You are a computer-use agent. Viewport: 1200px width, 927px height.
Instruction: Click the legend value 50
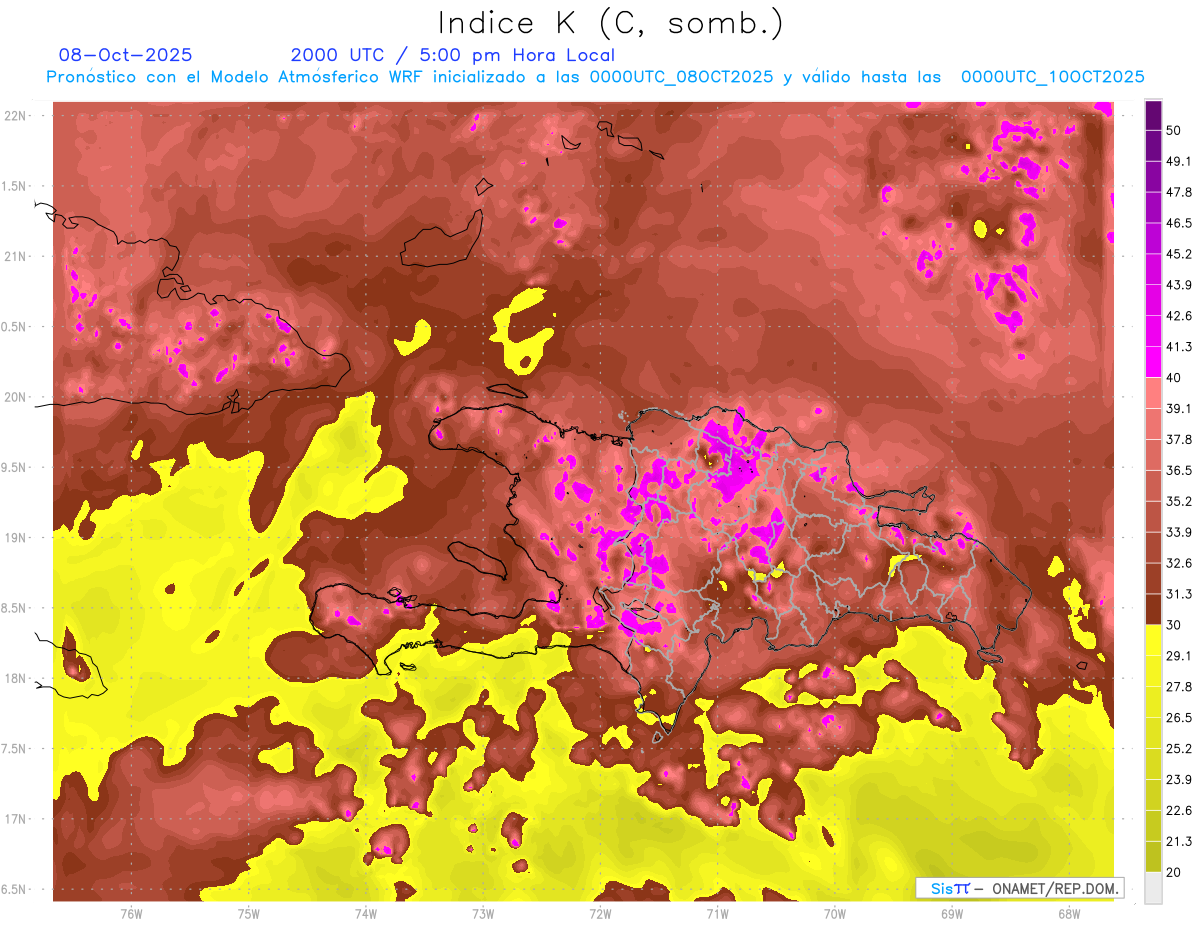pos(1175,131)
